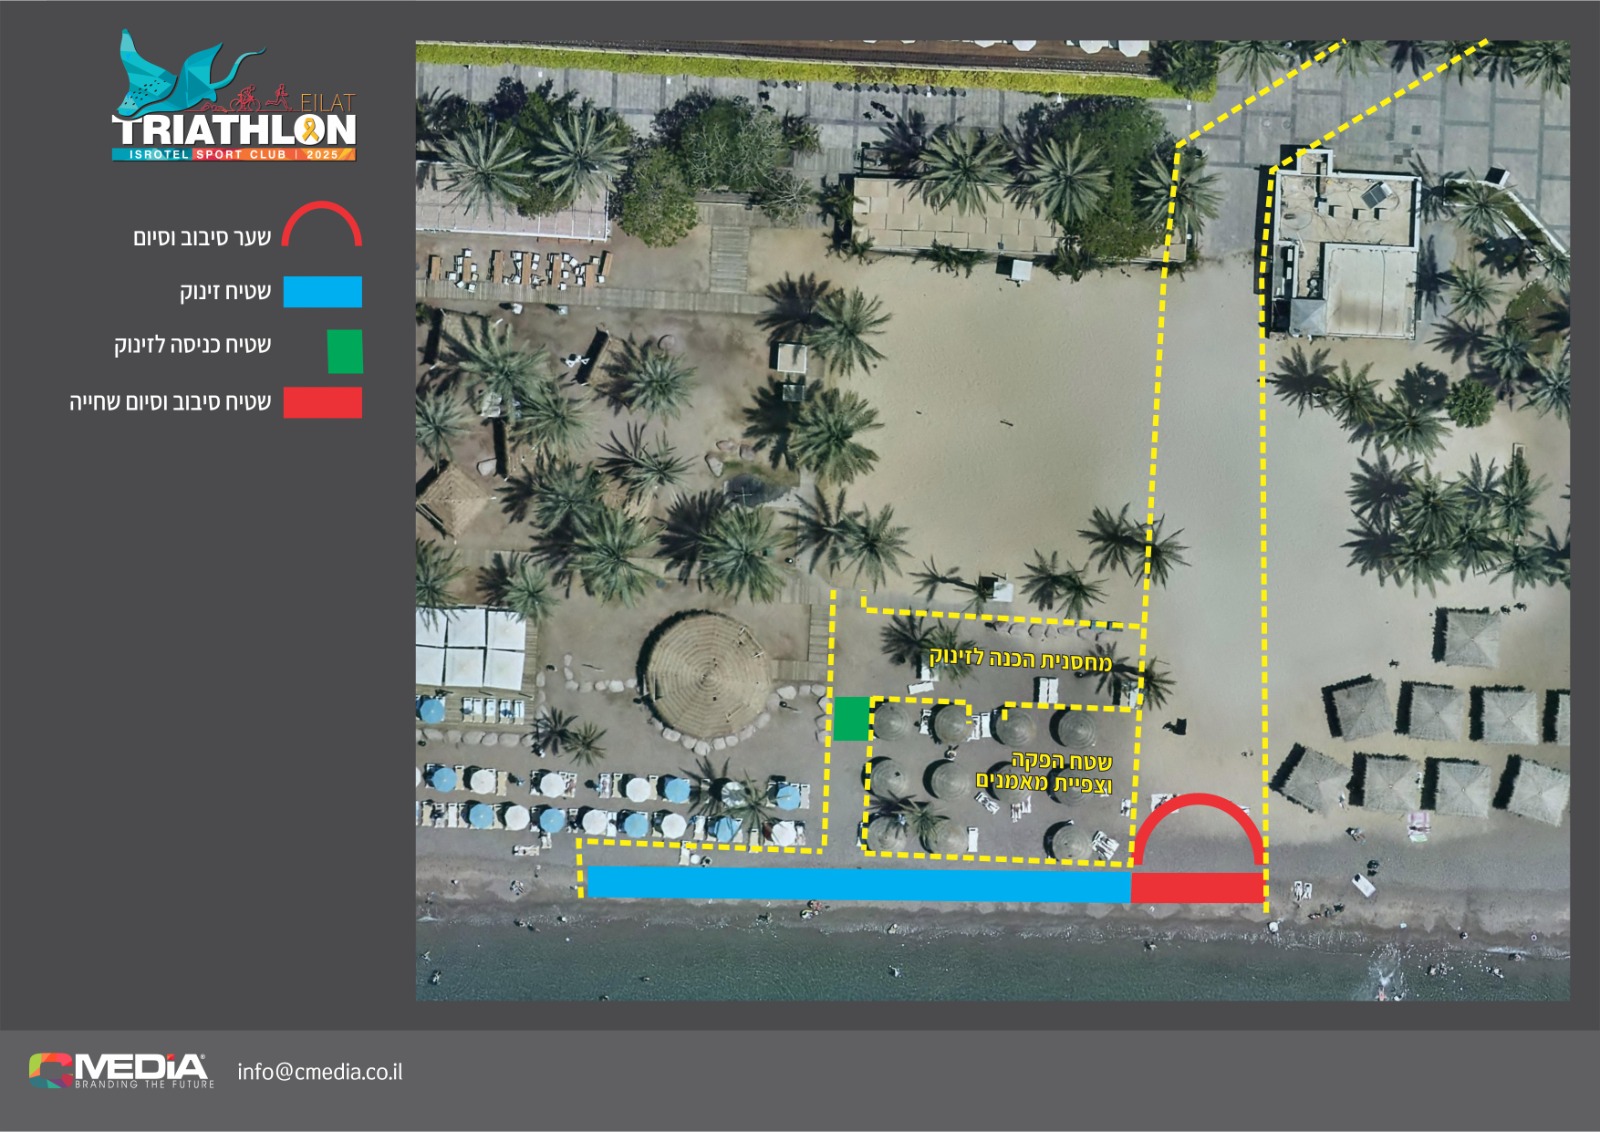Click the legend label שער סיבוב וסיום
Image resolution: width=1600 pixels, height=1132 pixels.
(x=202, y=238)
